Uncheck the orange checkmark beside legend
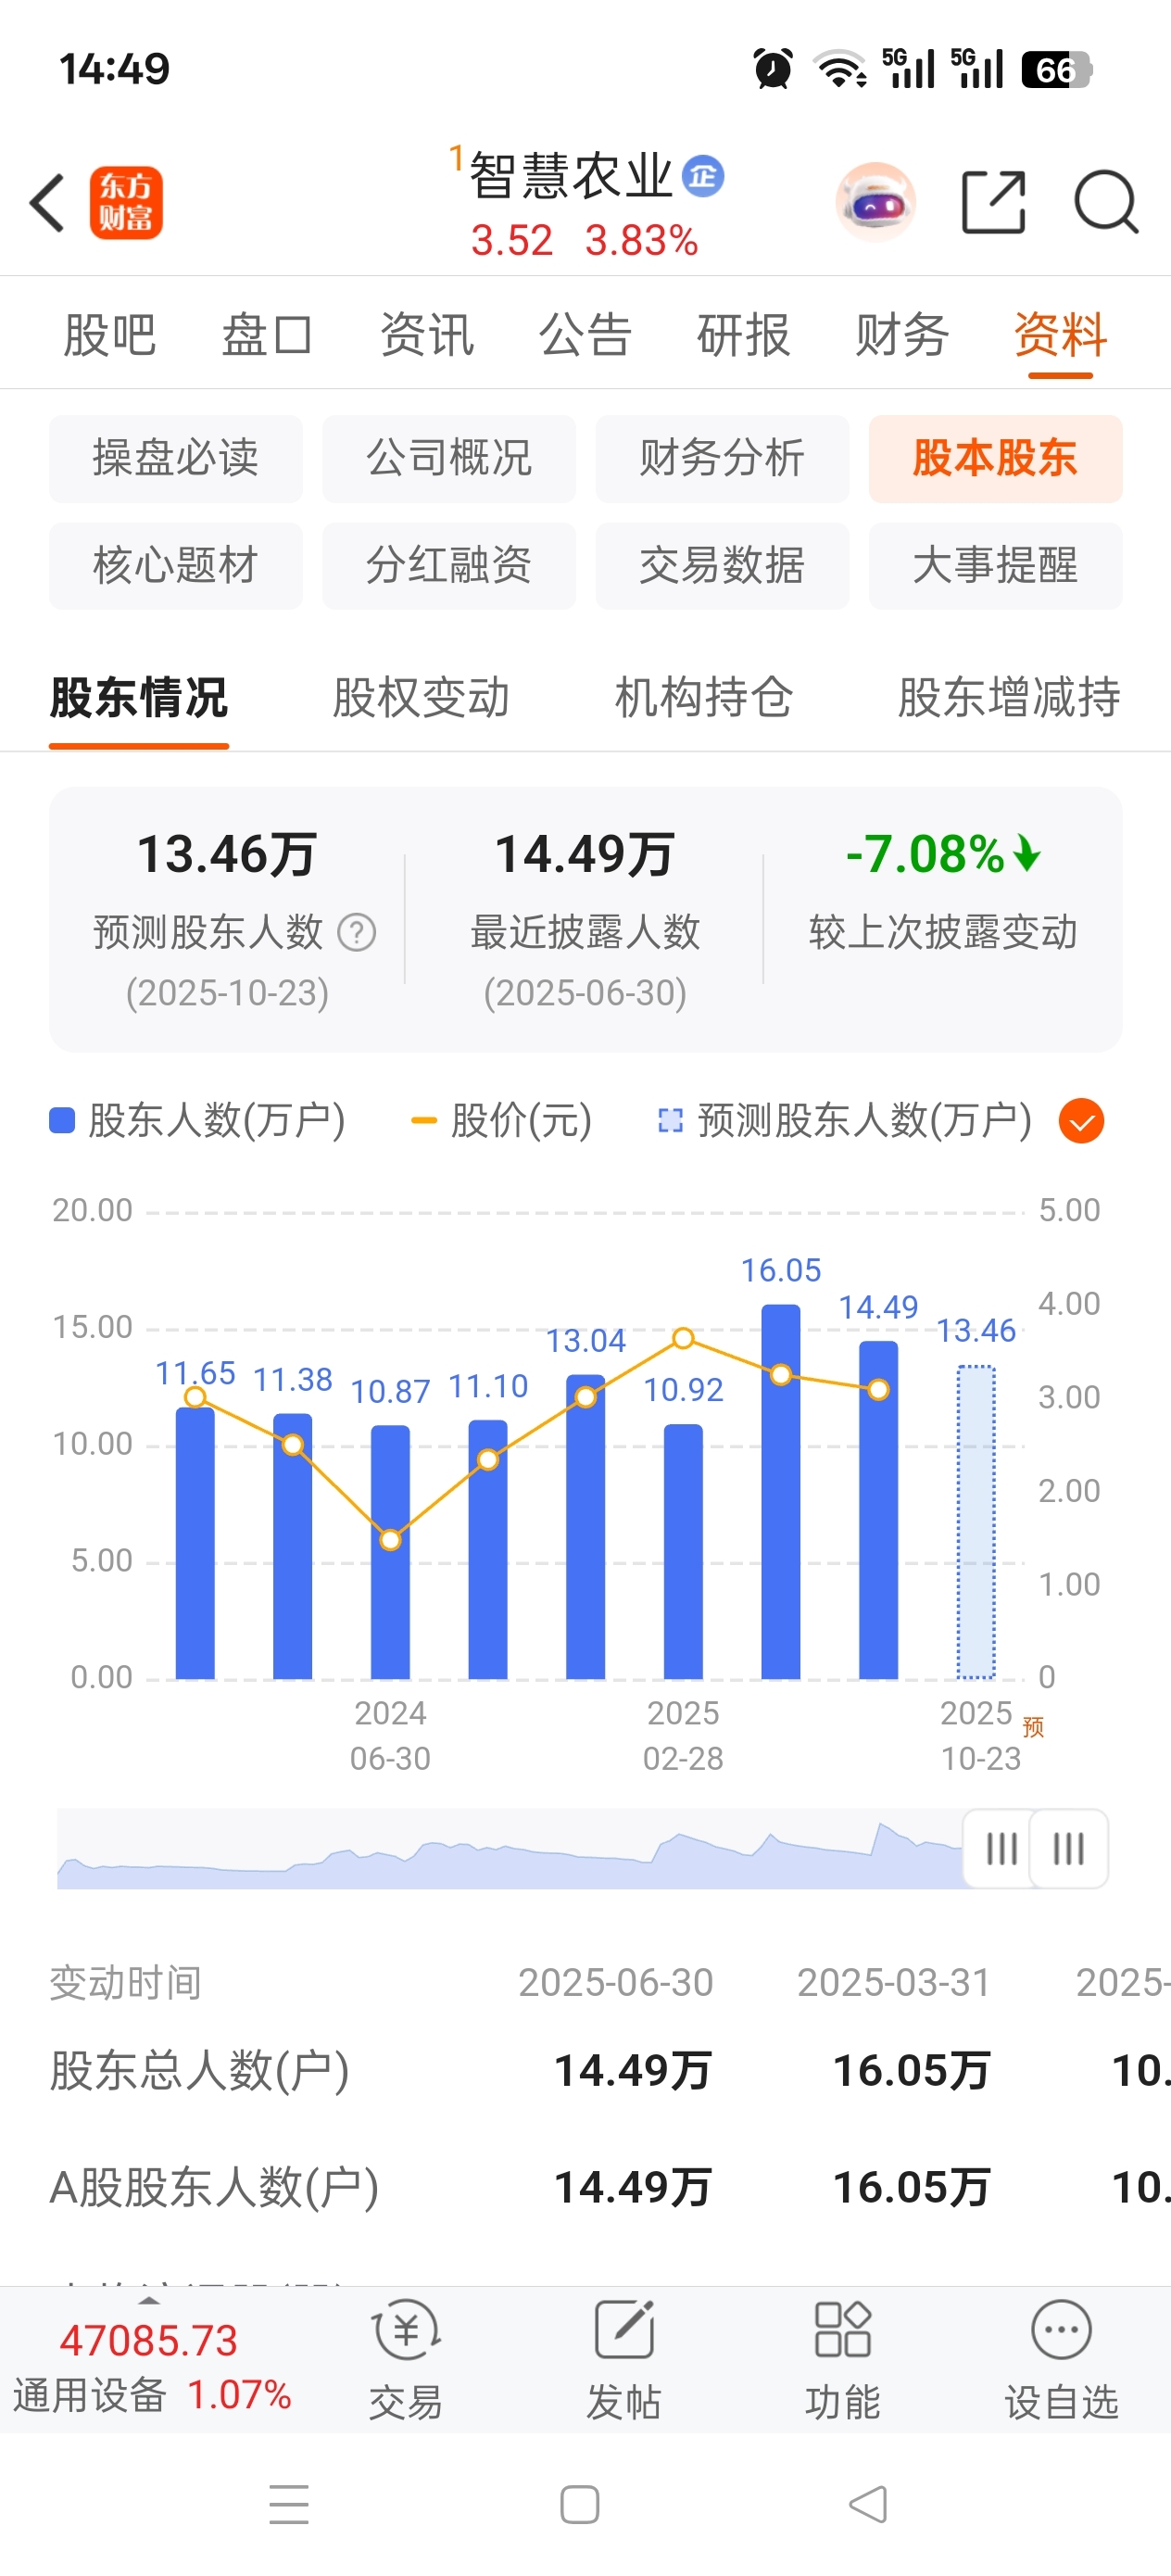The image size is (1171, 2576). coord(1081,1121)
